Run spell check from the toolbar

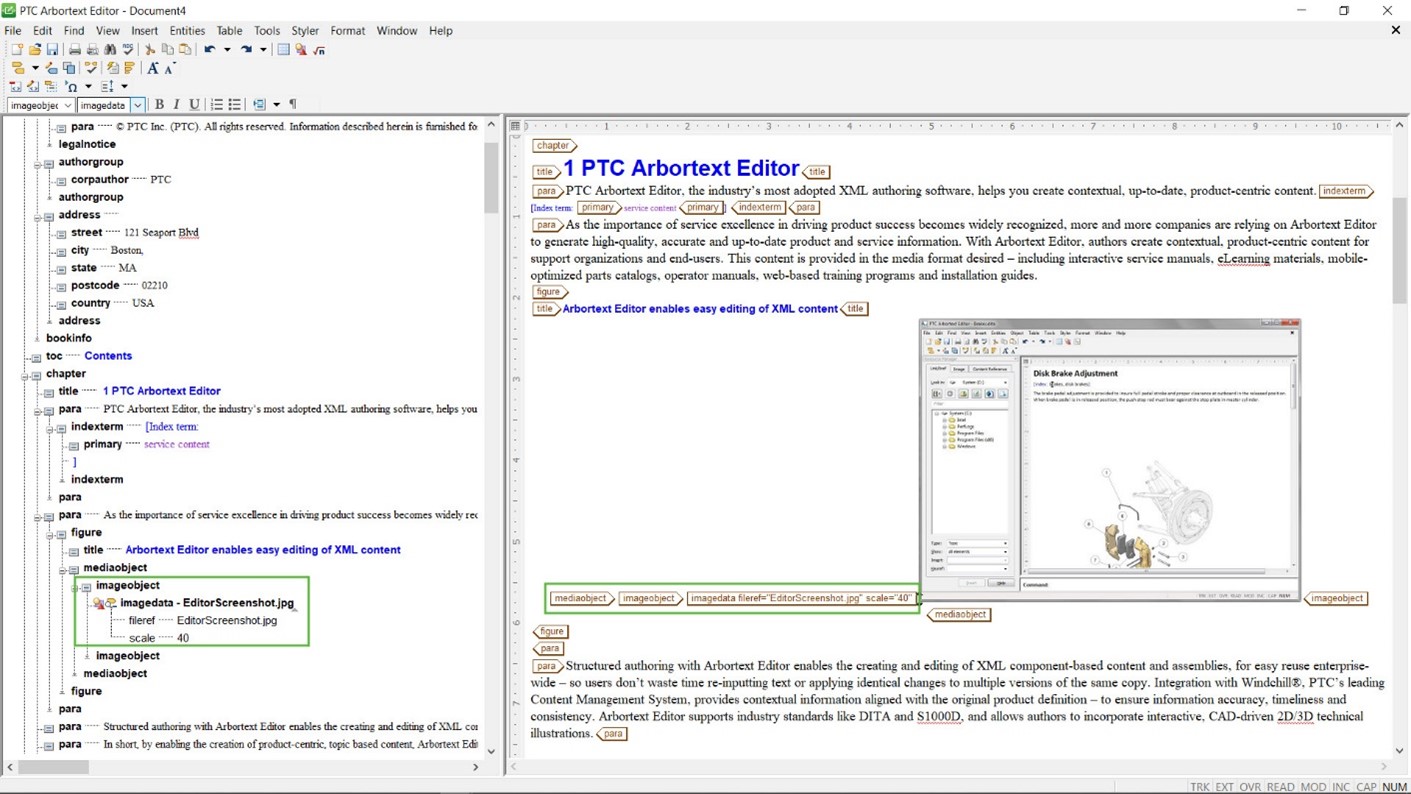128,49
